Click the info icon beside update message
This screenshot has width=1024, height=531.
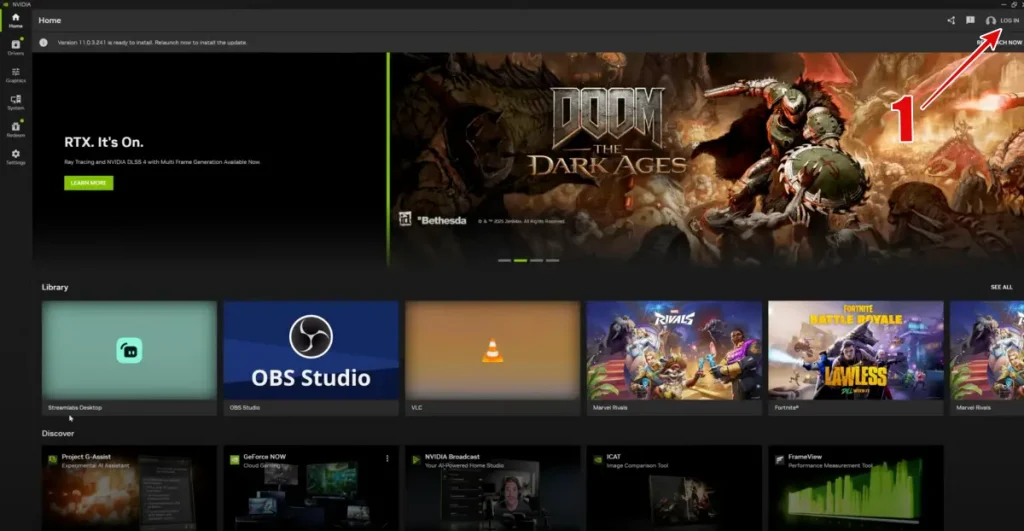pos(43,42)
